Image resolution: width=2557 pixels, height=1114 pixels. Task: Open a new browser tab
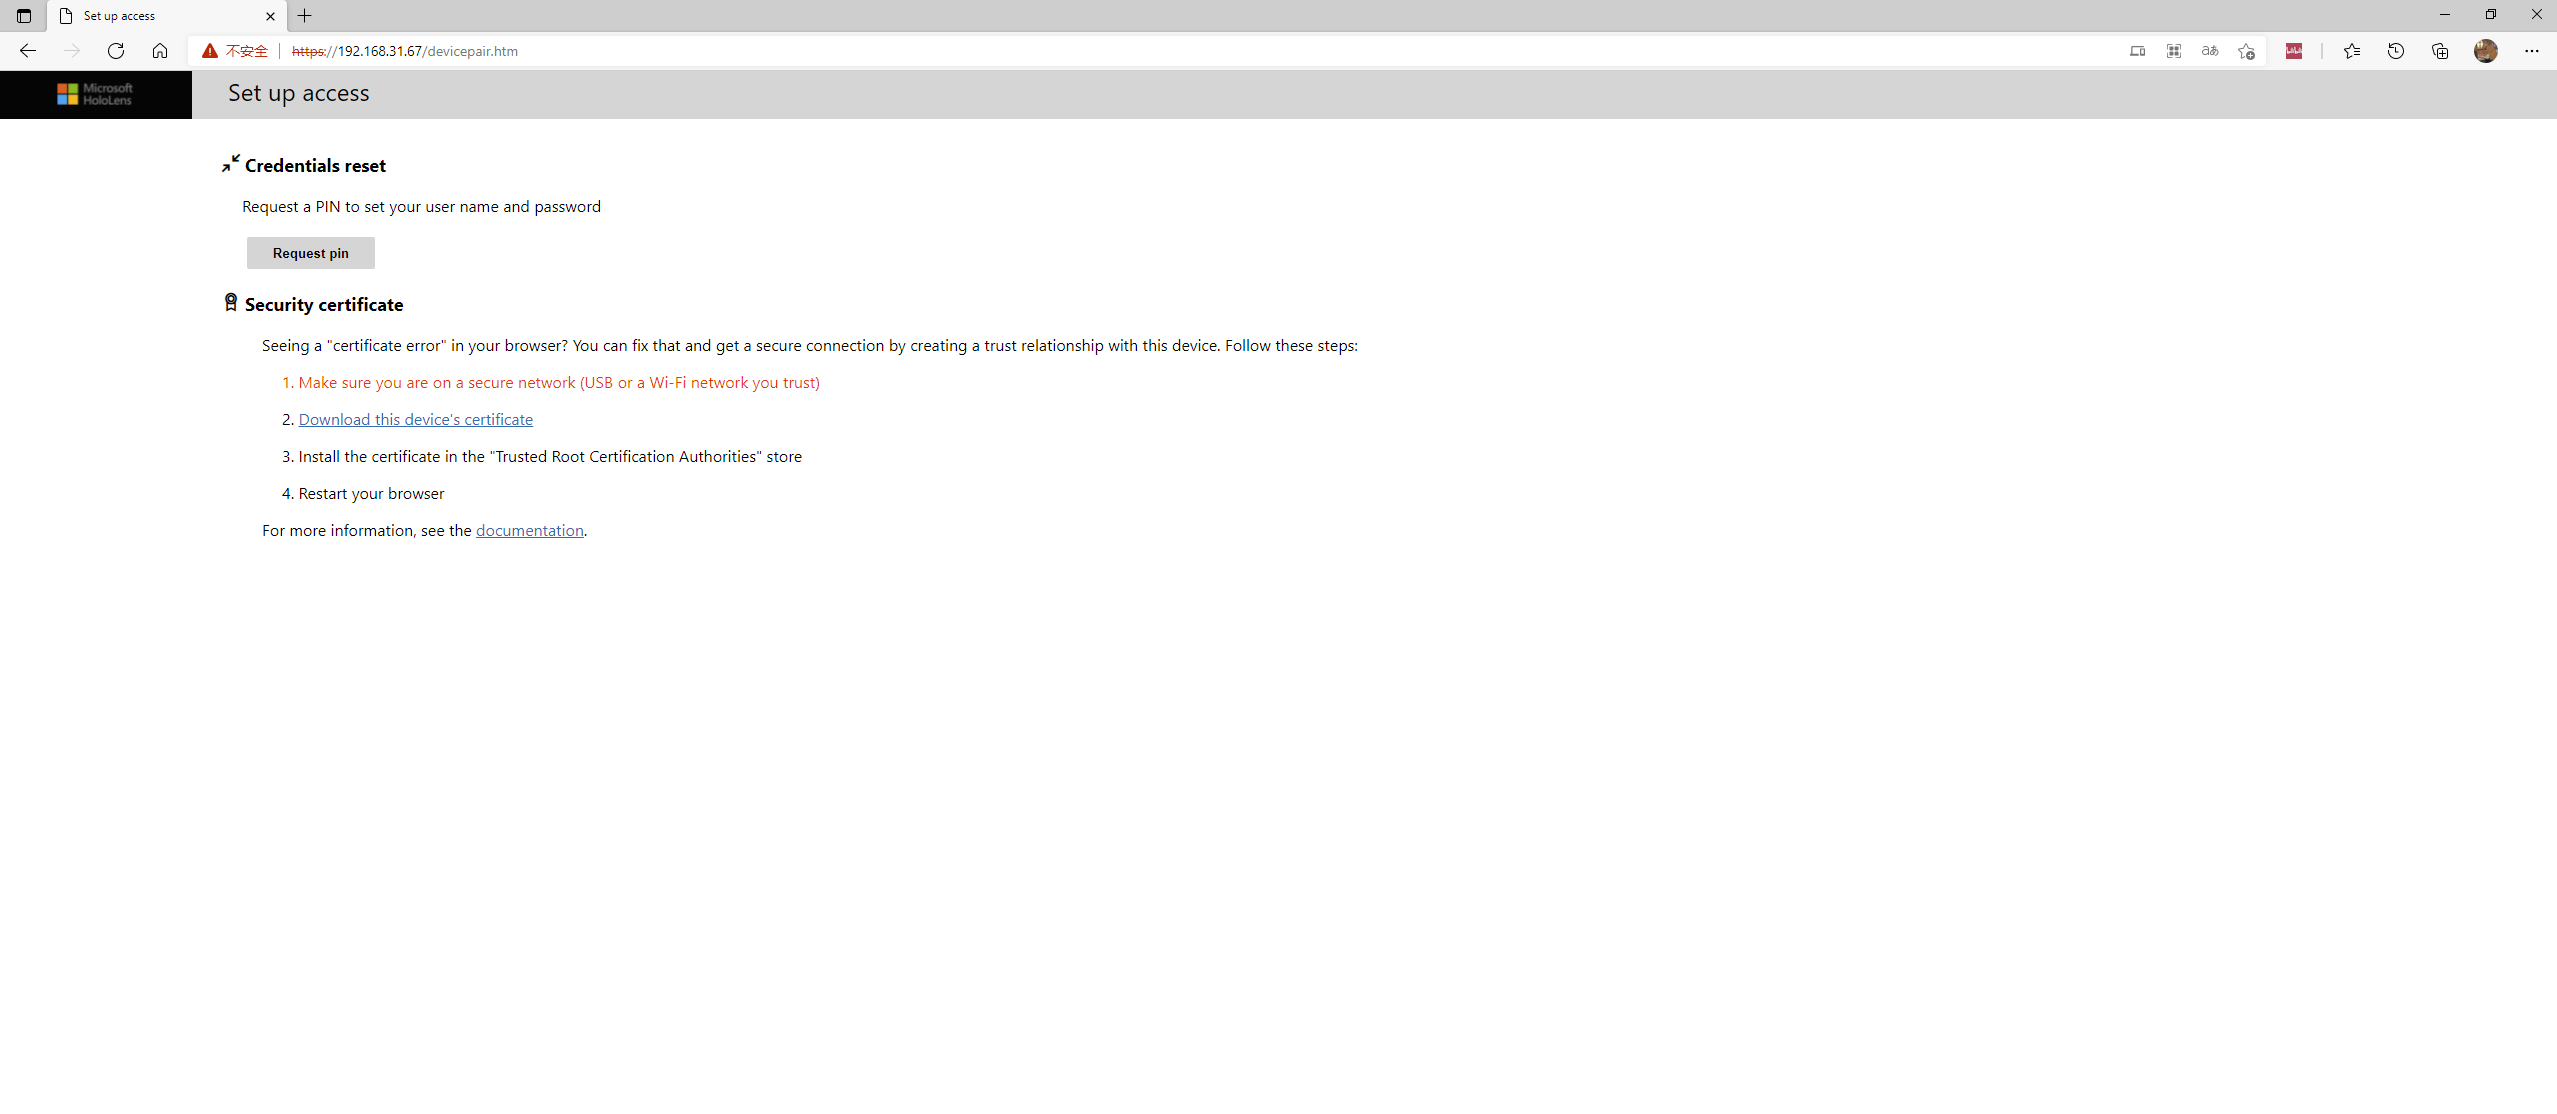click(x=305, y=16)
